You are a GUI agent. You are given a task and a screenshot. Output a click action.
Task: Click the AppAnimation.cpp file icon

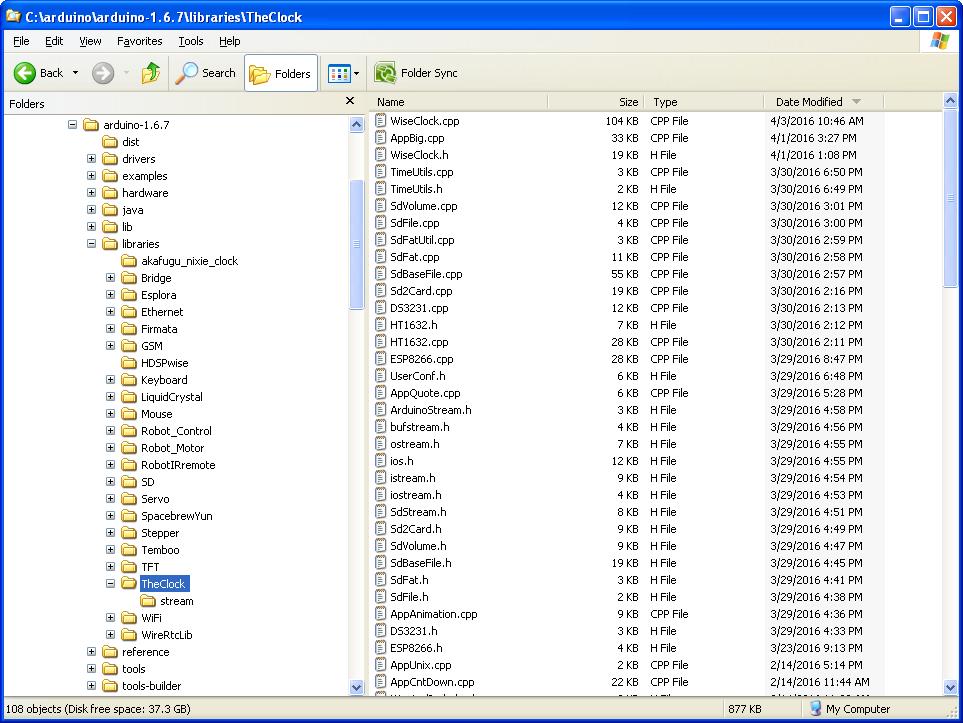381,614
